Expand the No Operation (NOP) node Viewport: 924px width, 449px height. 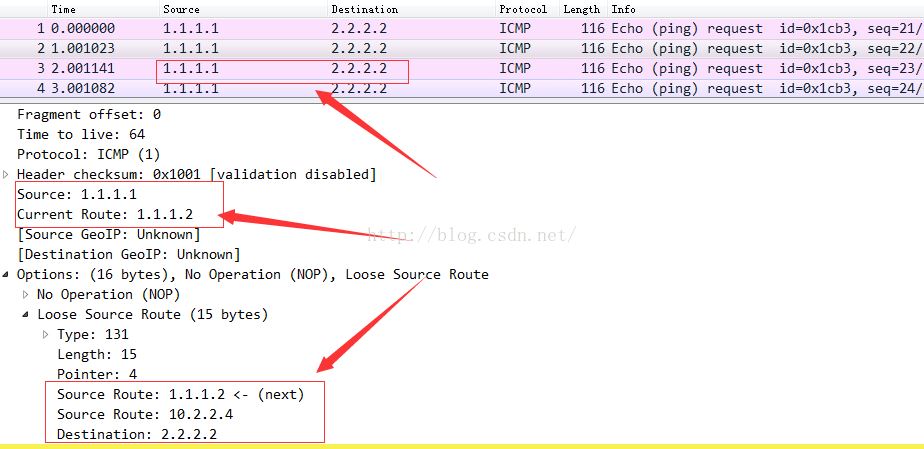tap(26, 294)
